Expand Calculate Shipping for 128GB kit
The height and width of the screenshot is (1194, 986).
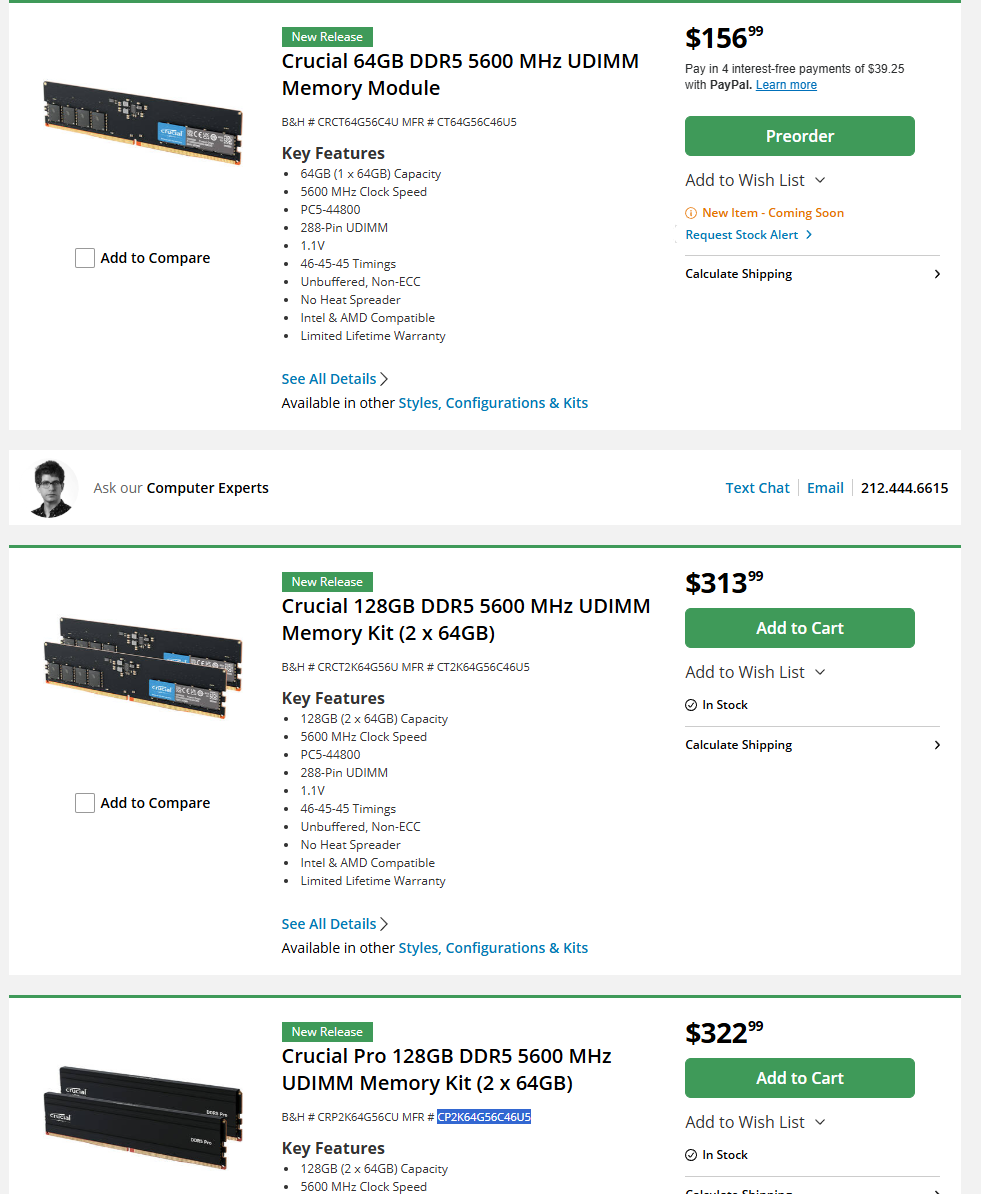click(812, 745)
